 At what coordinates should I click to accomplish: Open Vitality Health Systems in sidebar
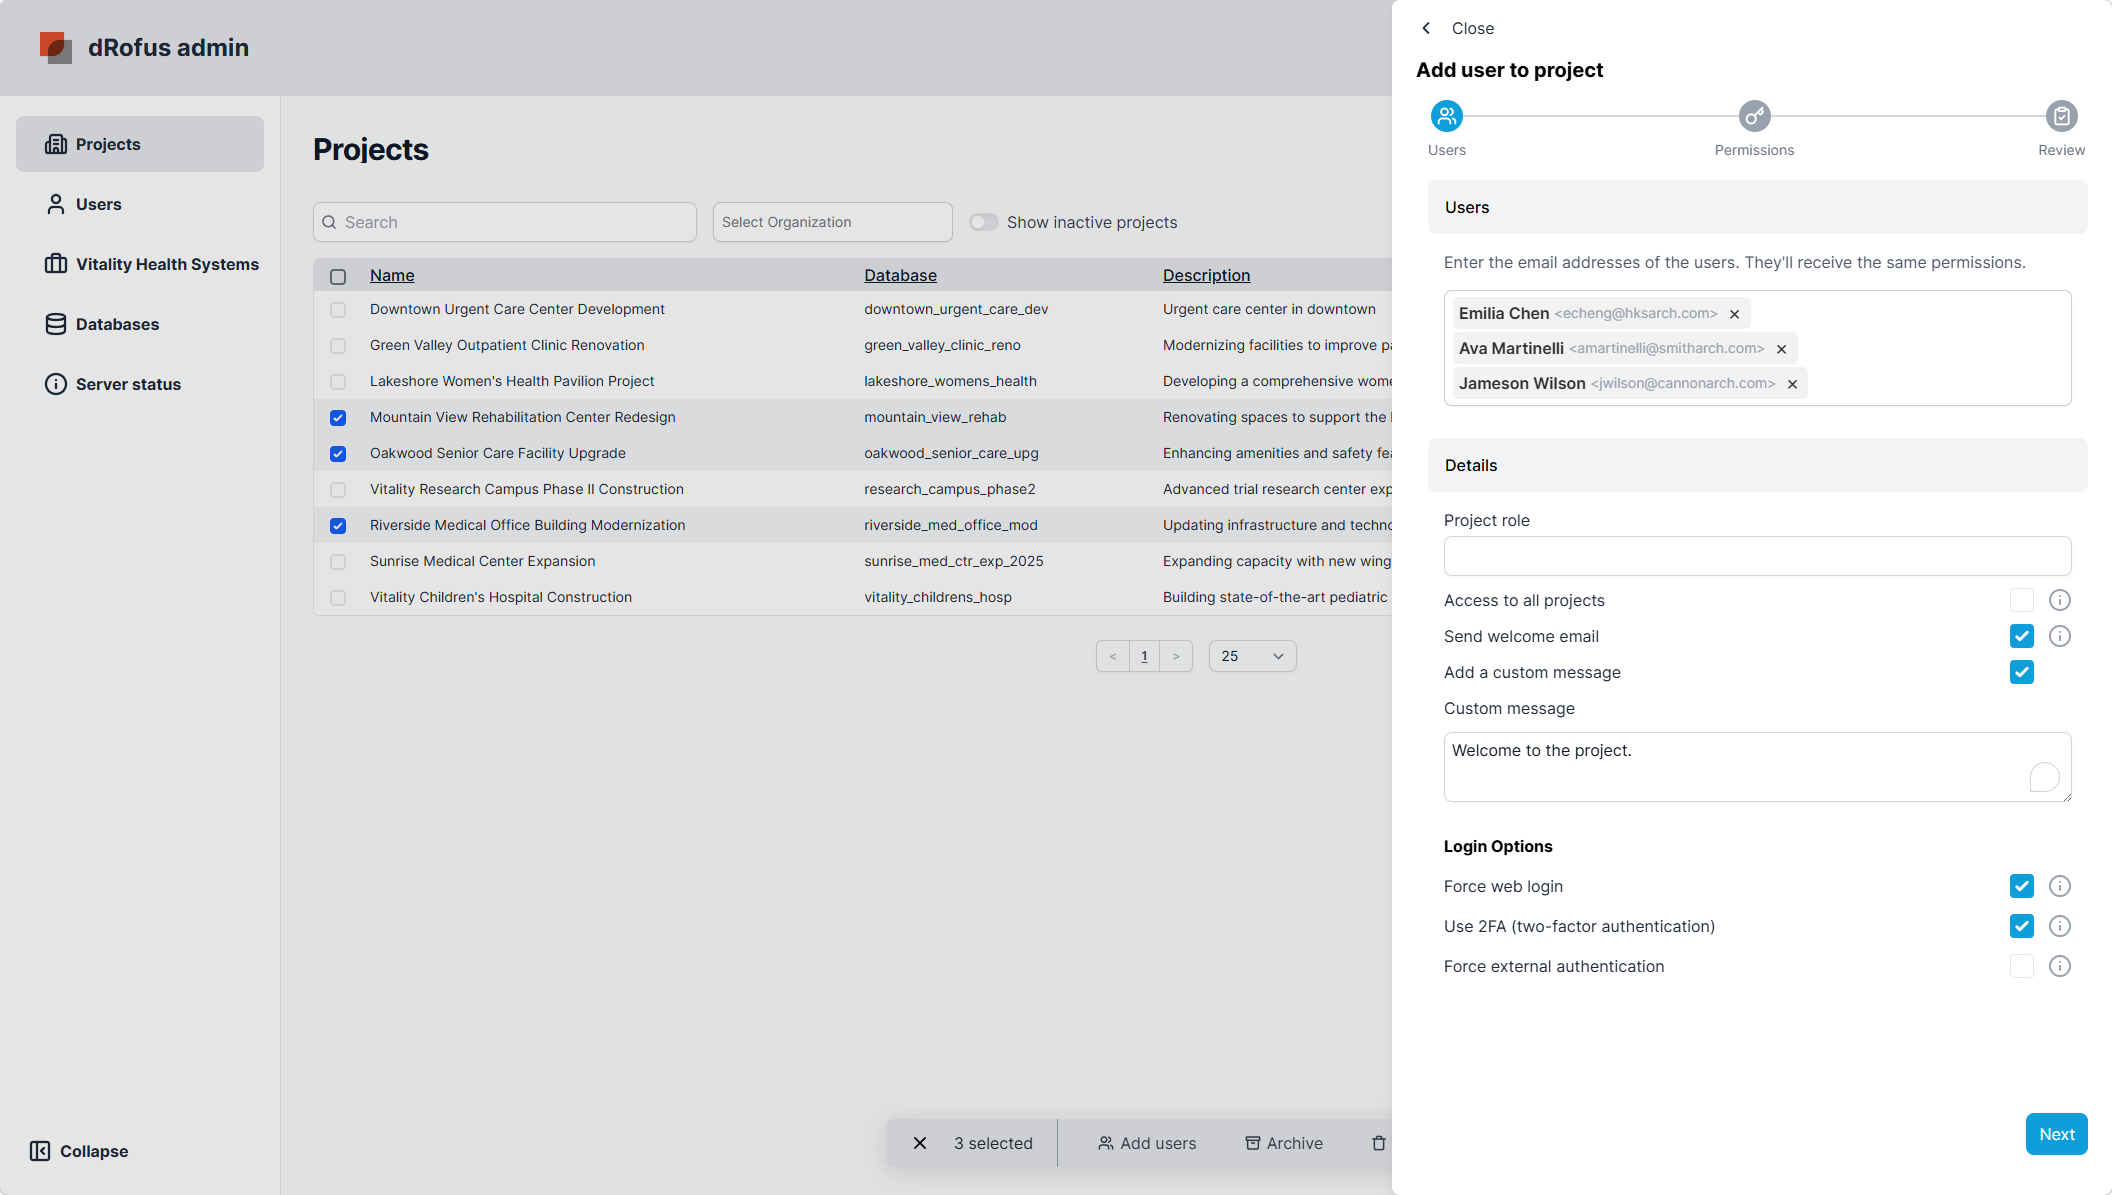click(140, 264)
